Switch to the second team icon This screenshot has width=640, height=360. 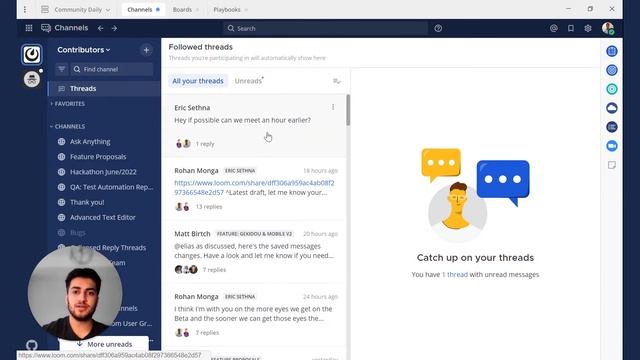(31, 79)
